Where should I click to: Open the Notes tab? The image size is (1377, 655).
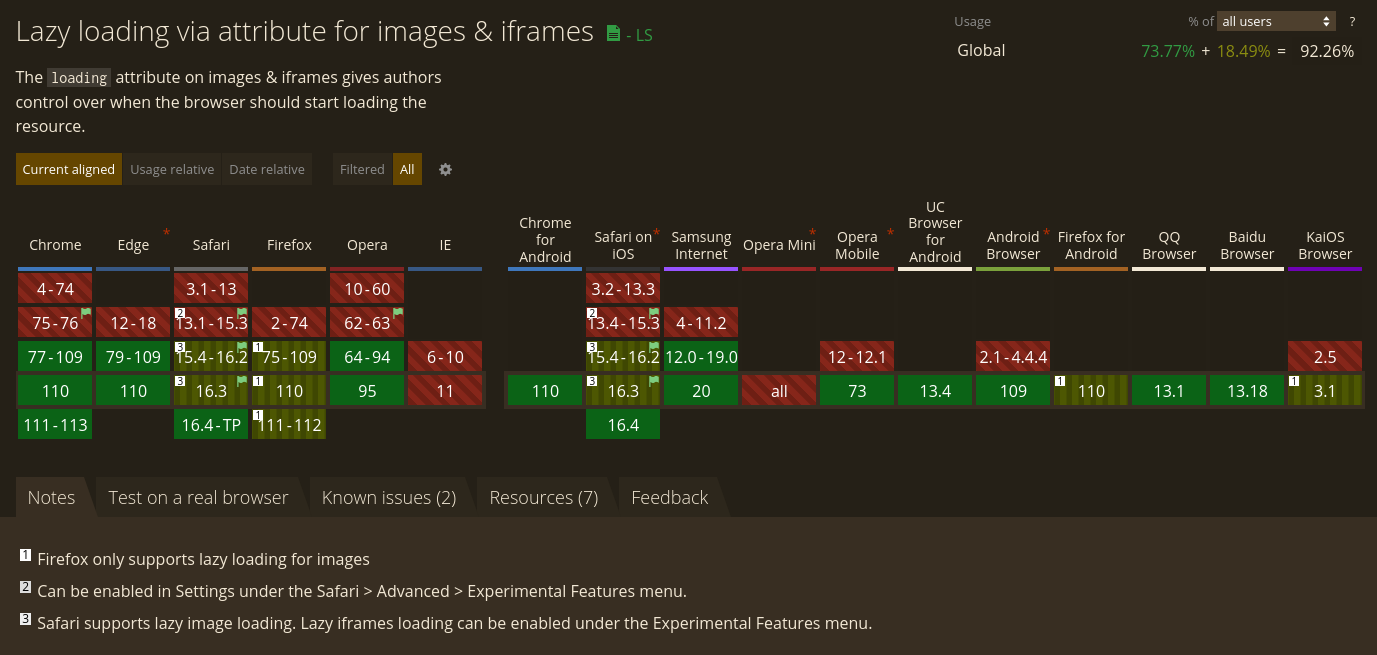[x=52, y=497]
